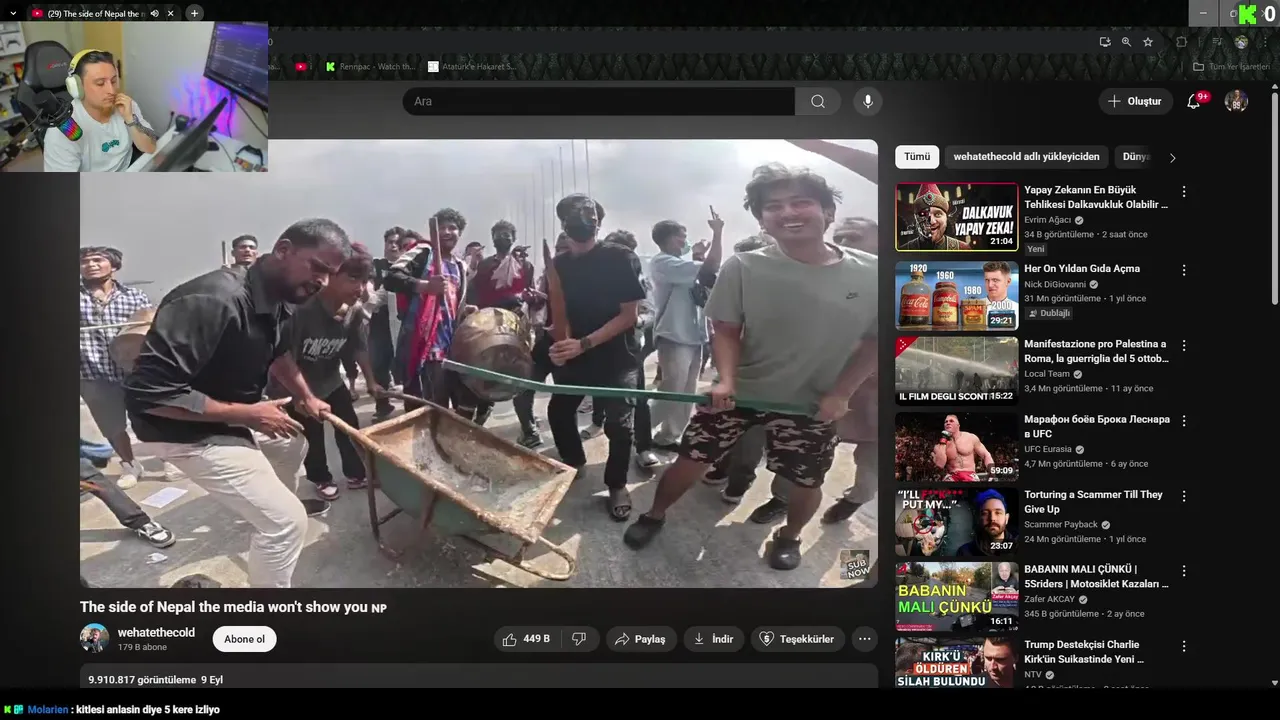The width and height of the screenshot is (1280, 720).
Task: Open options for Her On Yıldan Gıda Açma
Action: 1184,270
